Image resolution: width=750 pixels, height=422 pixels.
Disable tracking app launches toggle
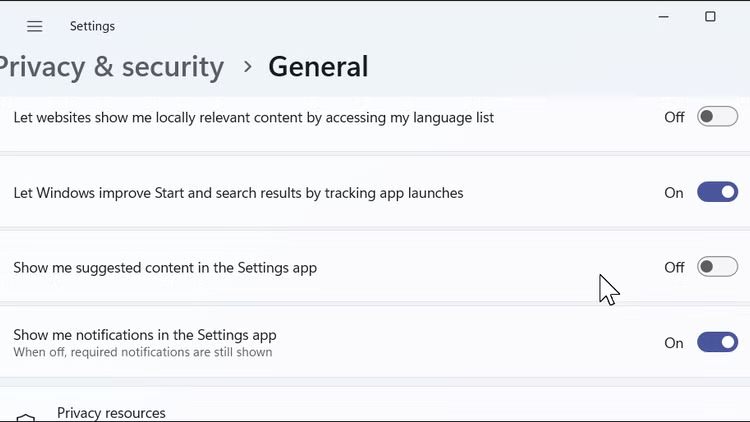click(x=717, y=192)
